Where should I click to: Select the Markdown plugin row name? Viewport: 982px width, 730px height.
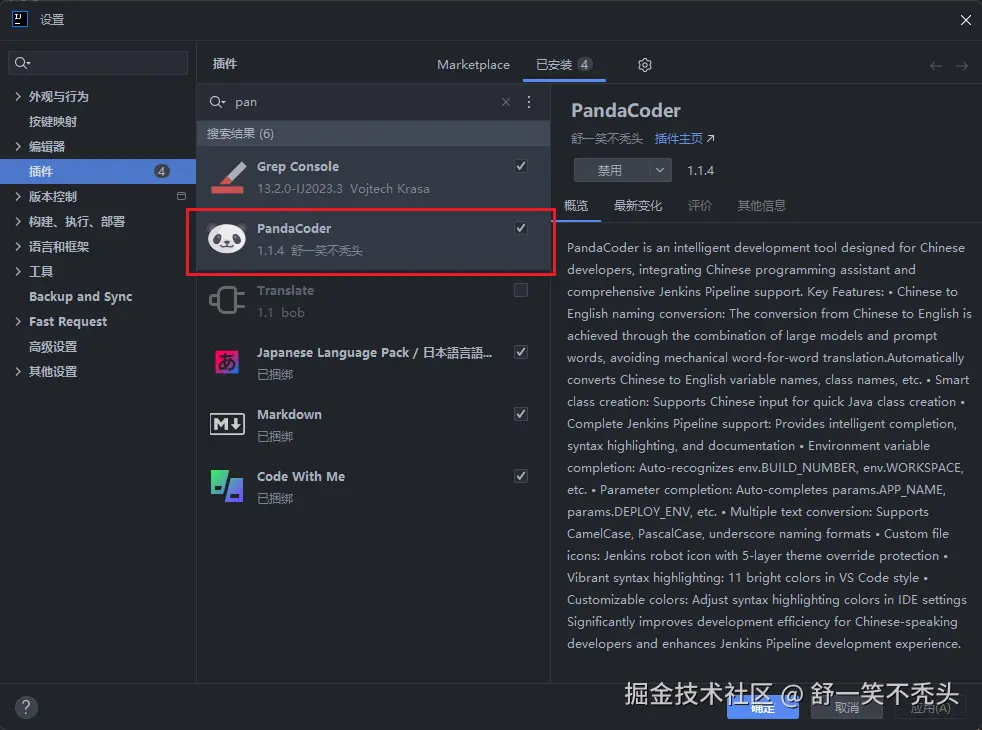[289, 414]
